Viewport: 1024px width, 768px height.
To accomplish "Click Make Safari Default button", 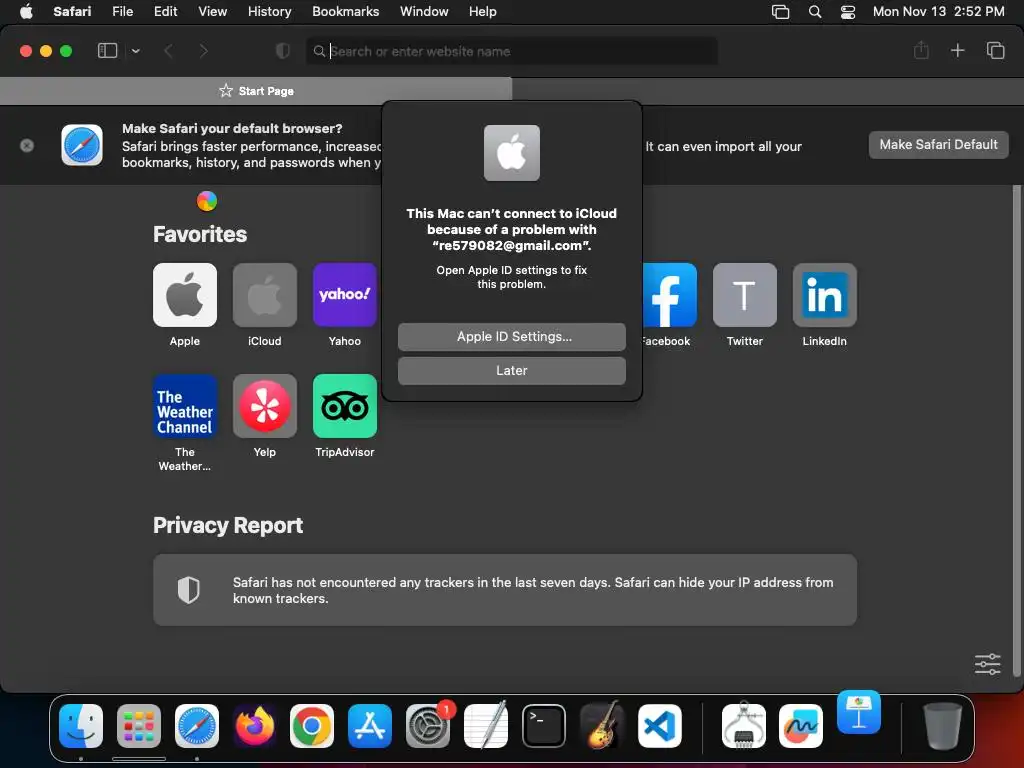I will (x=938, y=145).
